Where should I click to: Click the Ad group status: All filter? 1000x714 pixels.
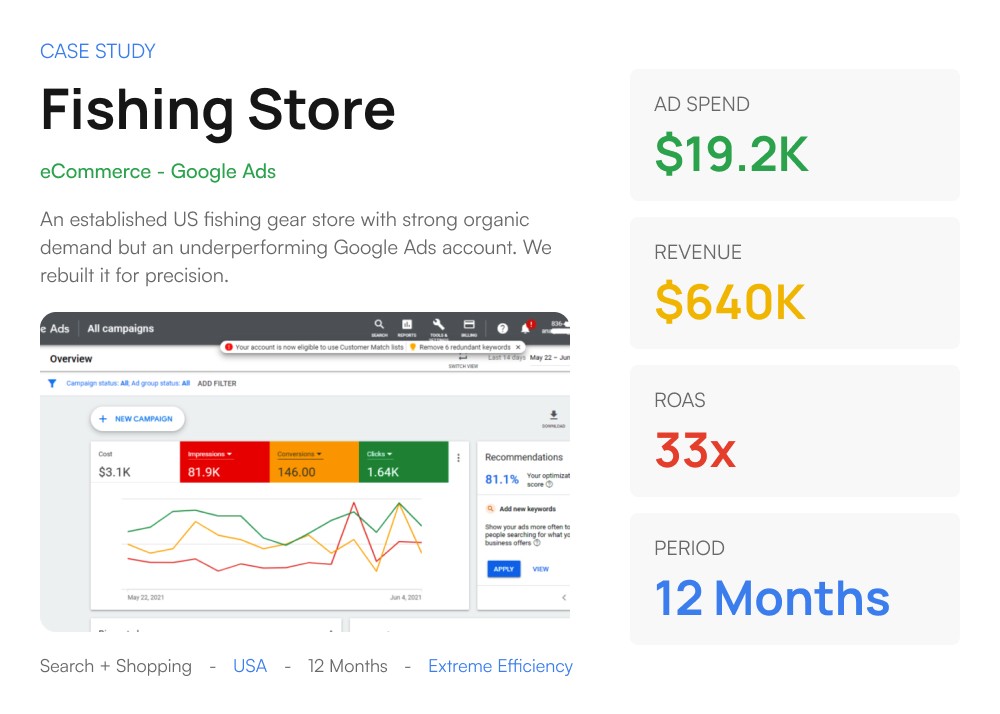[161, 383]
